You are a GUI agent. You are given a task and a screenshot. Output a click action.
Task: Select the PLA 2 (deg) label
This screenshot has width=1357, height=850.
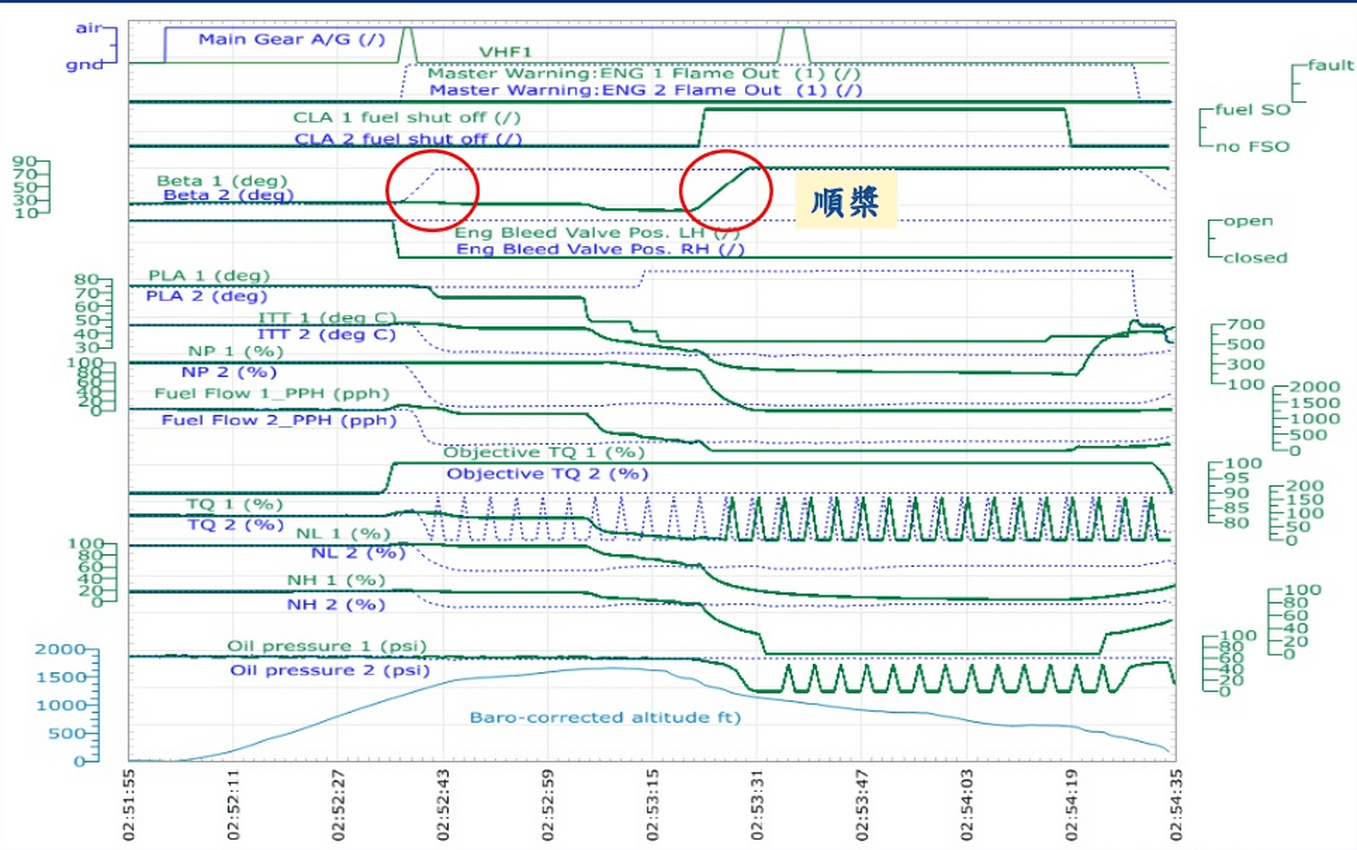(x=207, y=296)
